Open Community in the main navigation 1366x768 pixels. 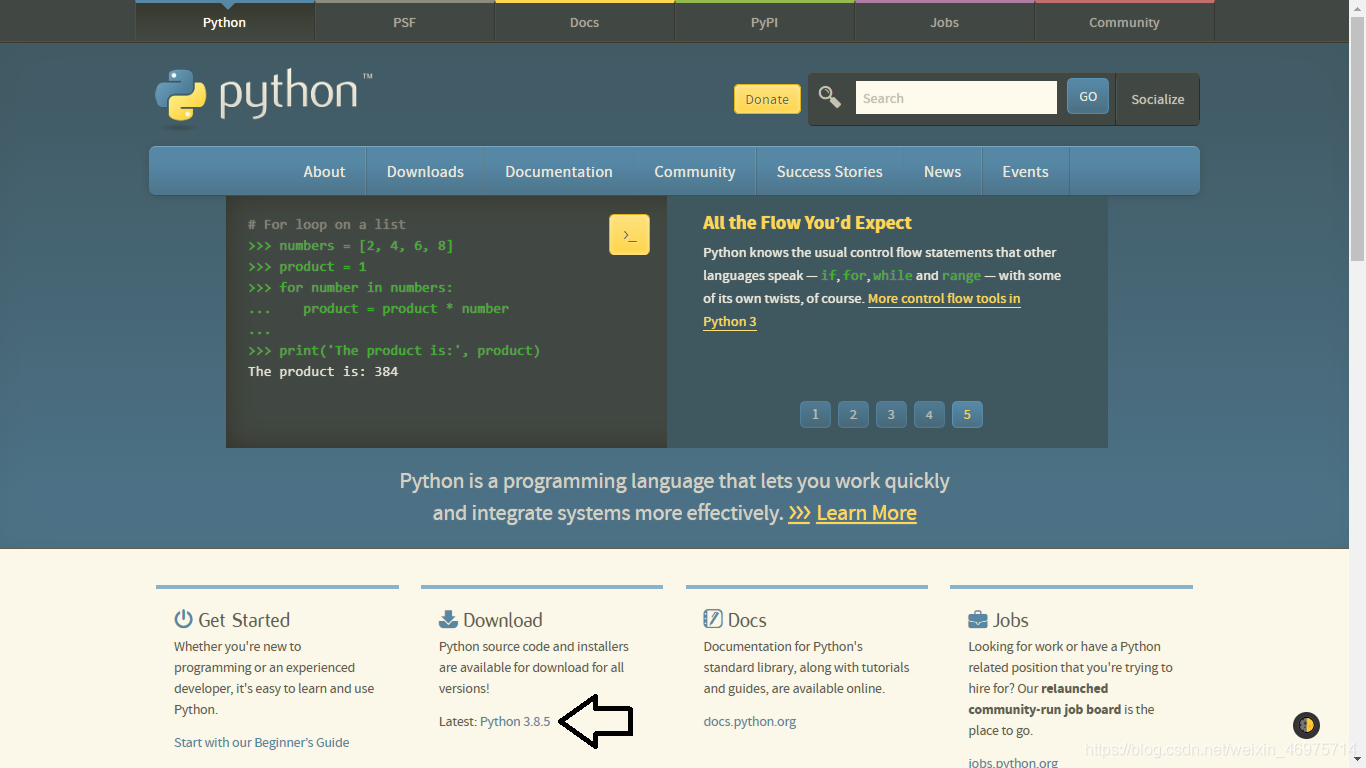(695, 171)
